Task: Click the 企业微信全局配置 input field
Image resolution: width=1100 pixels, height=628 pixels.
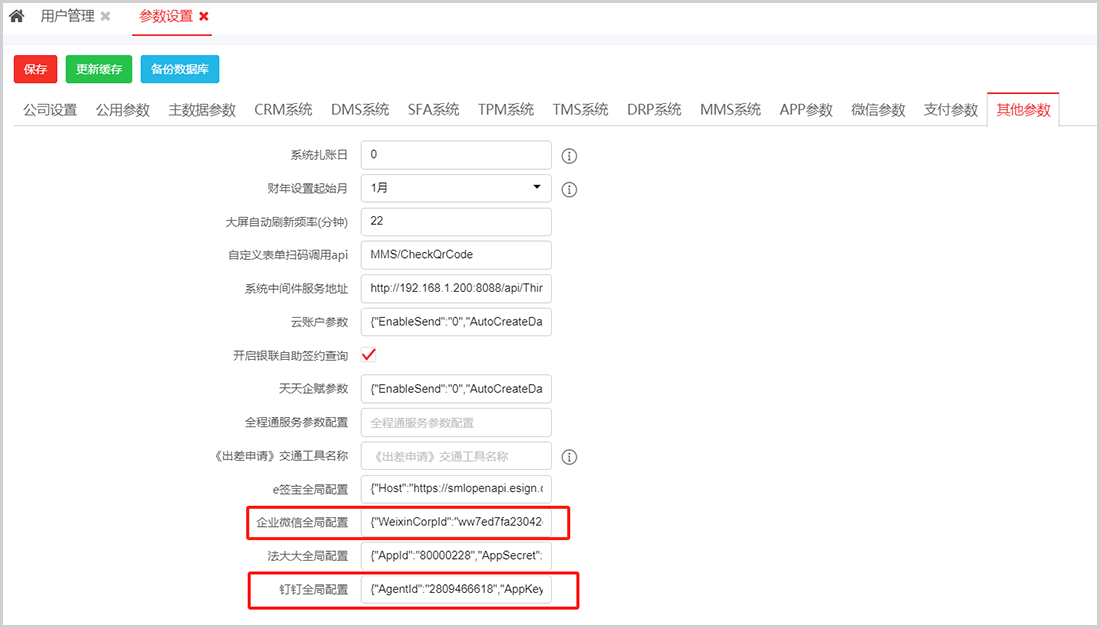Action: click(456, 523)
